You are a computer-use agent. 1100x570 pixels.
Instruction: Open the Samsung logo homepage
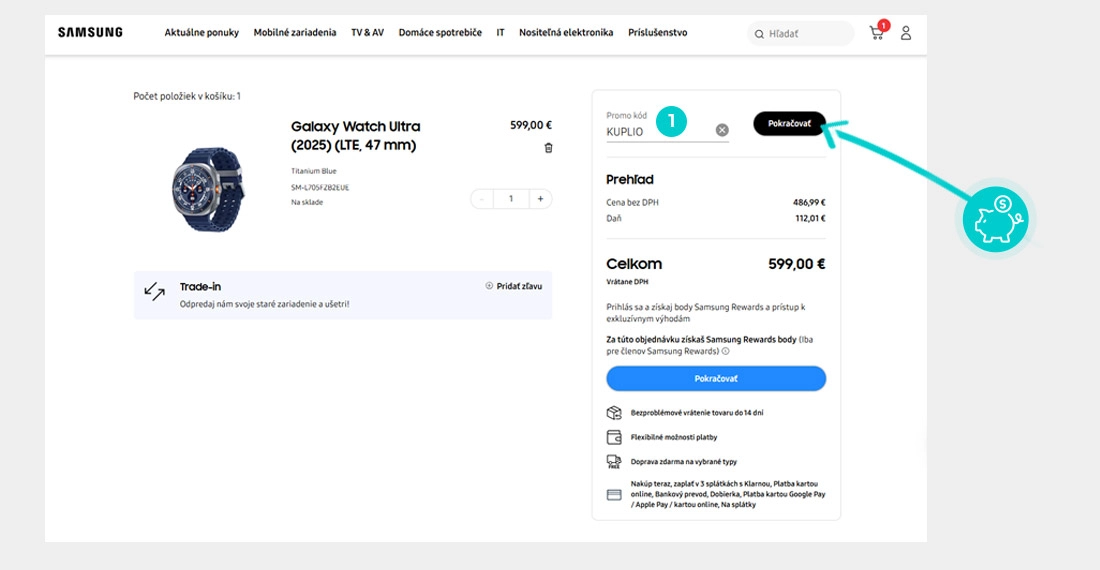90,32
